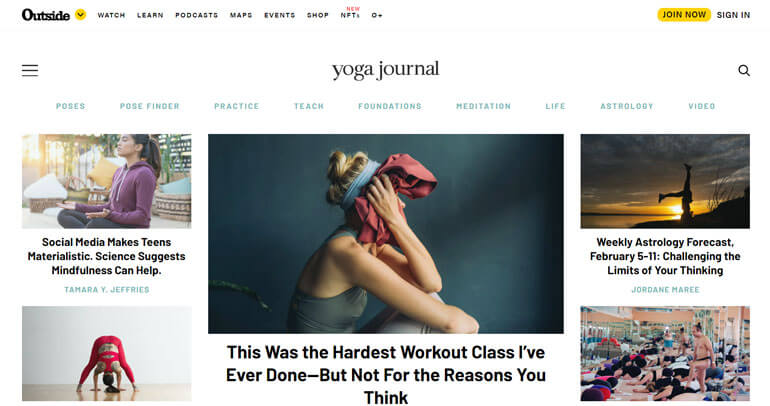
Task: Click the search magnifier icon
Action: 744,71
